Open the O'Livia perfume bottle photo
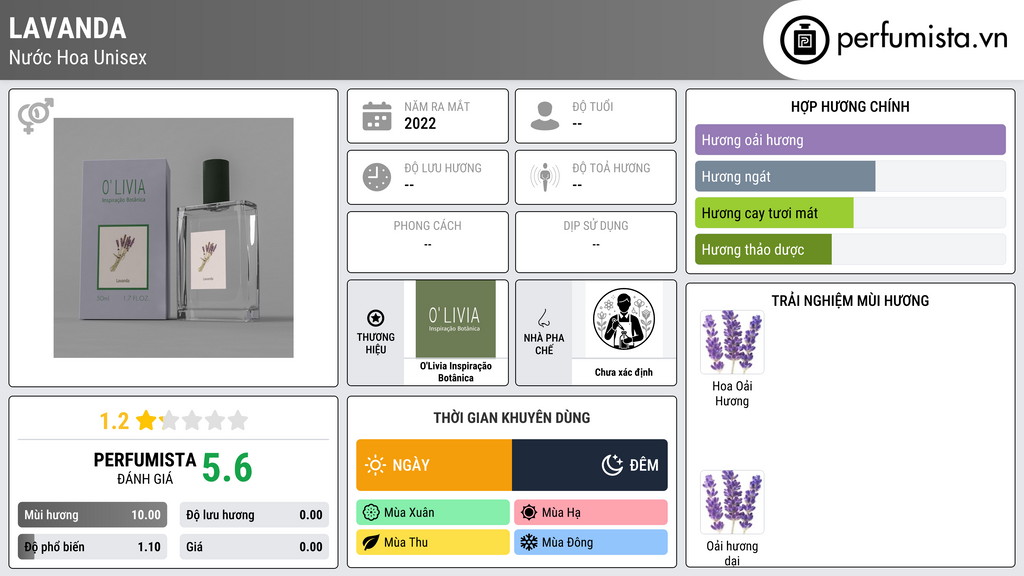1024x576 pixels. 174,238
